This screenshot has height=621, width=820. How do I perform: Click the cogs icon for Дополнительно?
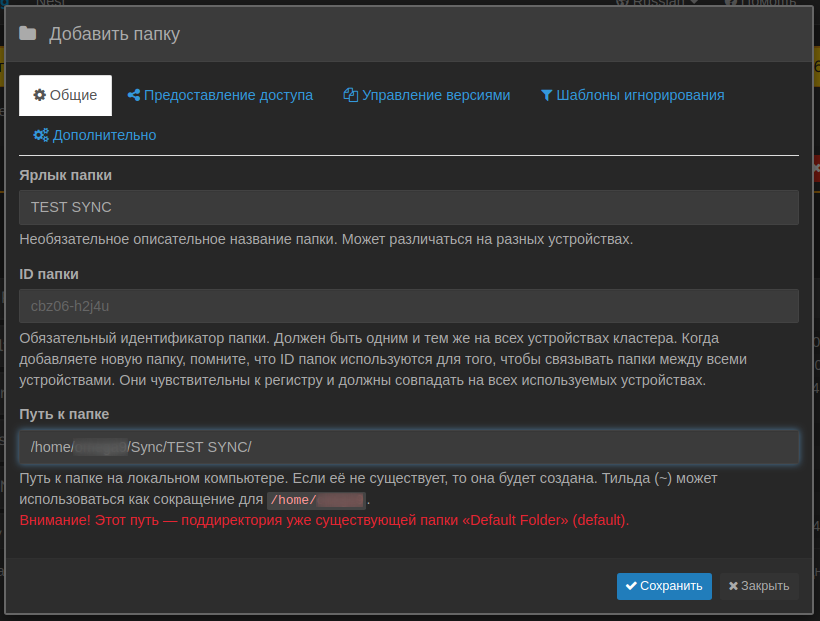pos(41,135)
